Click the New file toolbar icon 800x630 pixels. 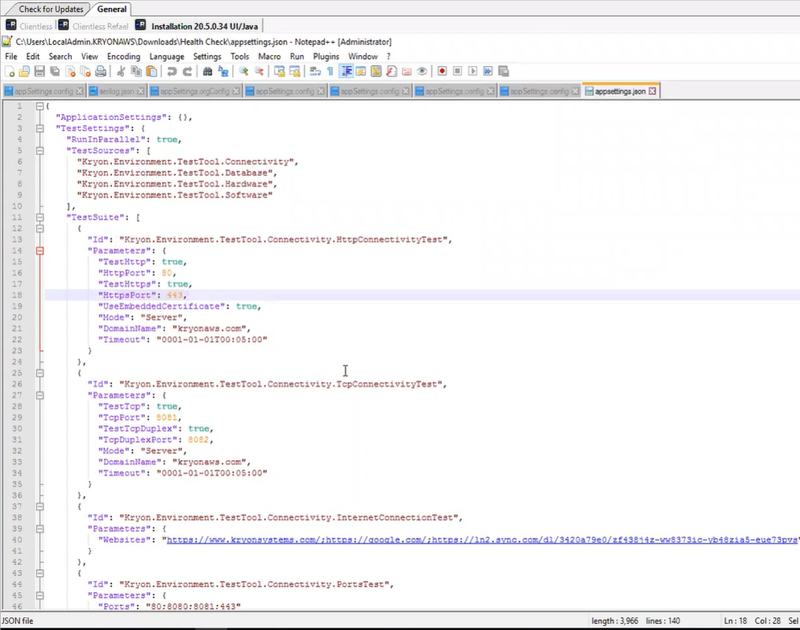[9, 72]
